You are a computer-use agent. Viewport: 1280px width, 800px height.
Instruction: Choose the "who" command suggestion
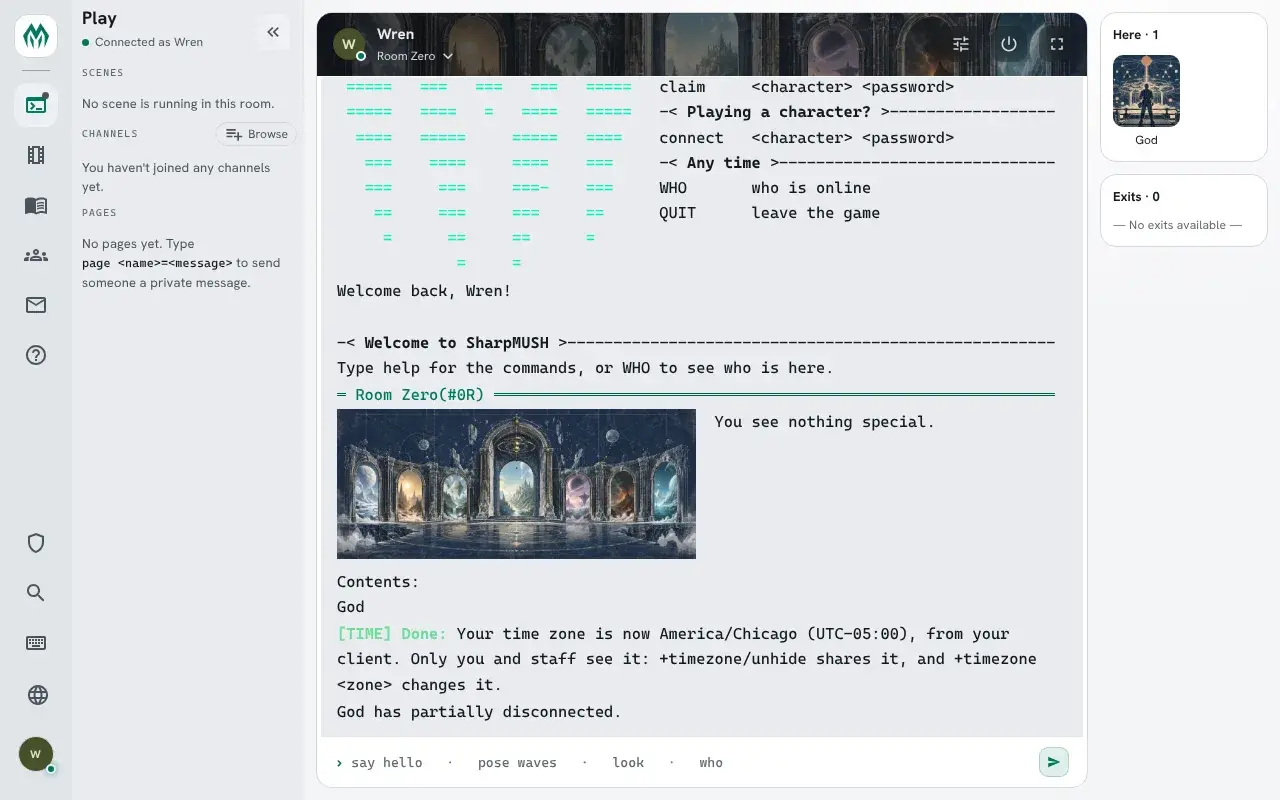point(711,763)
